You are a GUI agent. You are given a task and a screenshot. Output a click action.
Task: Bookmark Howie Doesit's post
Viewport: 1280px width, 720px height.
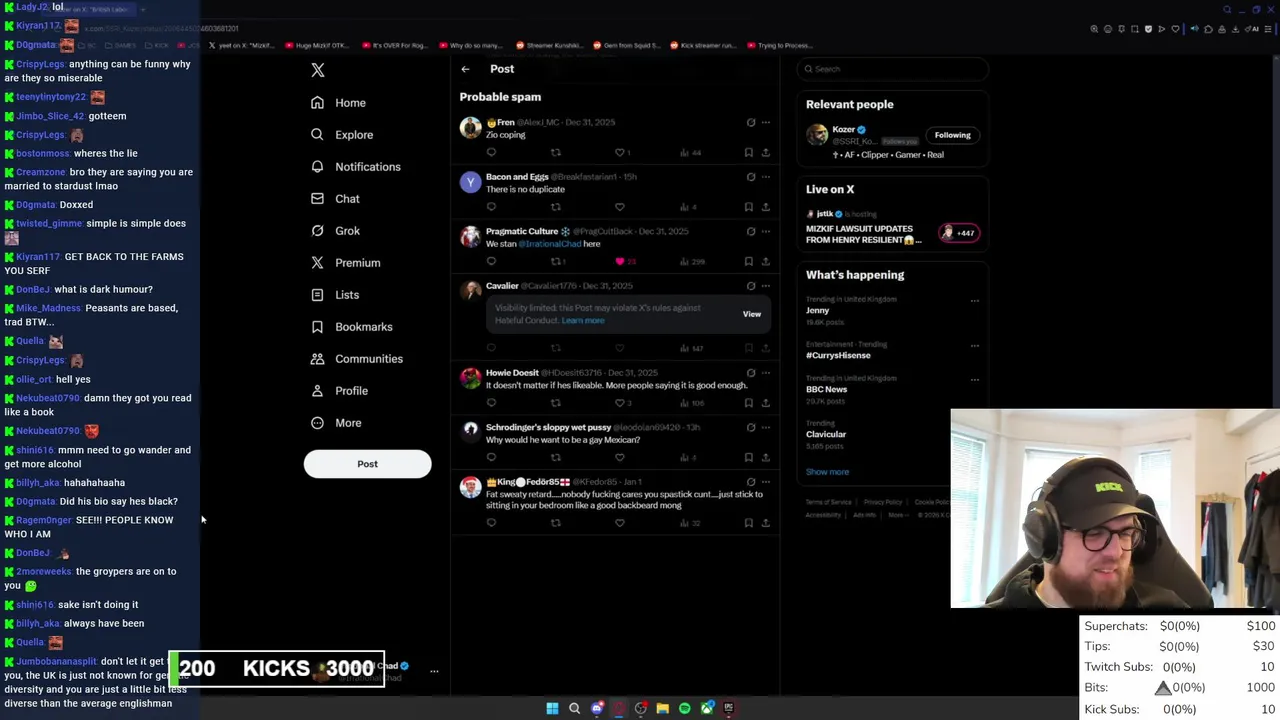[748, 403]
